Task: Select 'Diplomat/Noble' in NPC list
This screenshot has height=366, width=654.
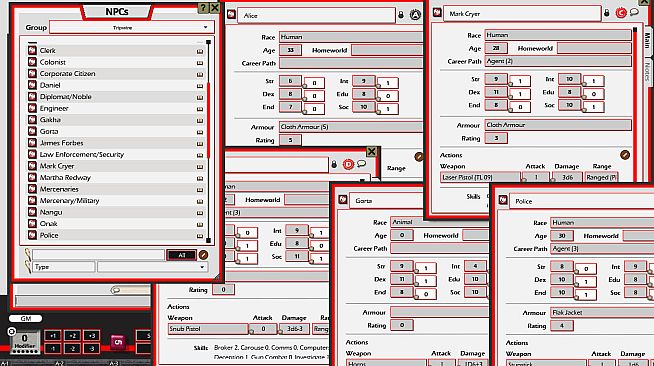Action: [65, 97]
